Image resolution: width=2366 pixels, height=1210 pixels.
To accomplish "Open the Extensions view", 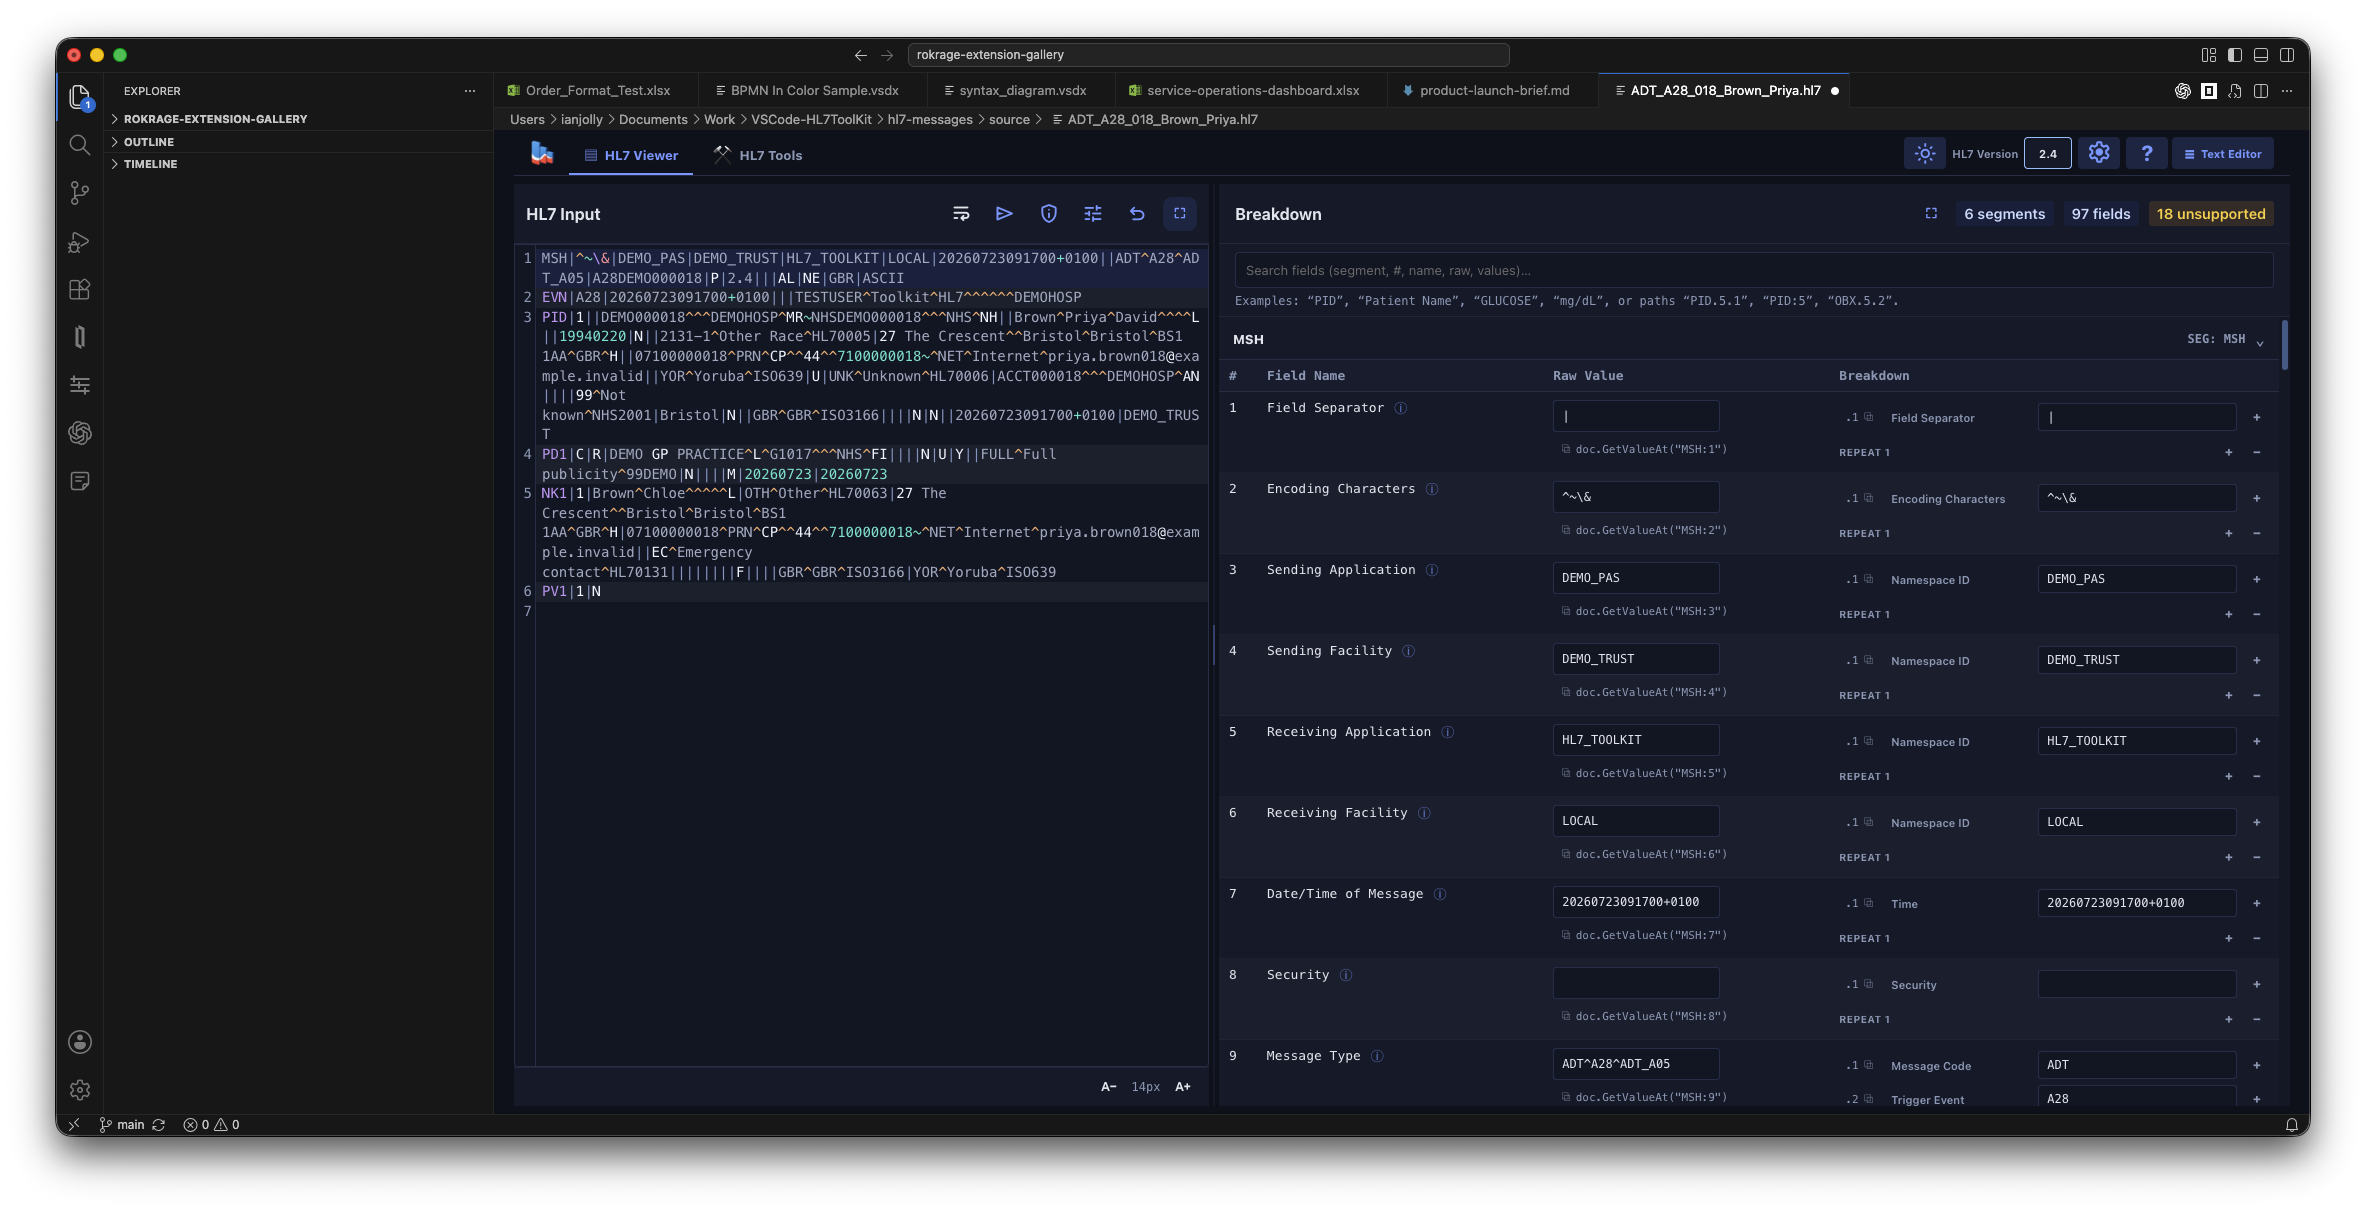I will [x=80, y=290].
